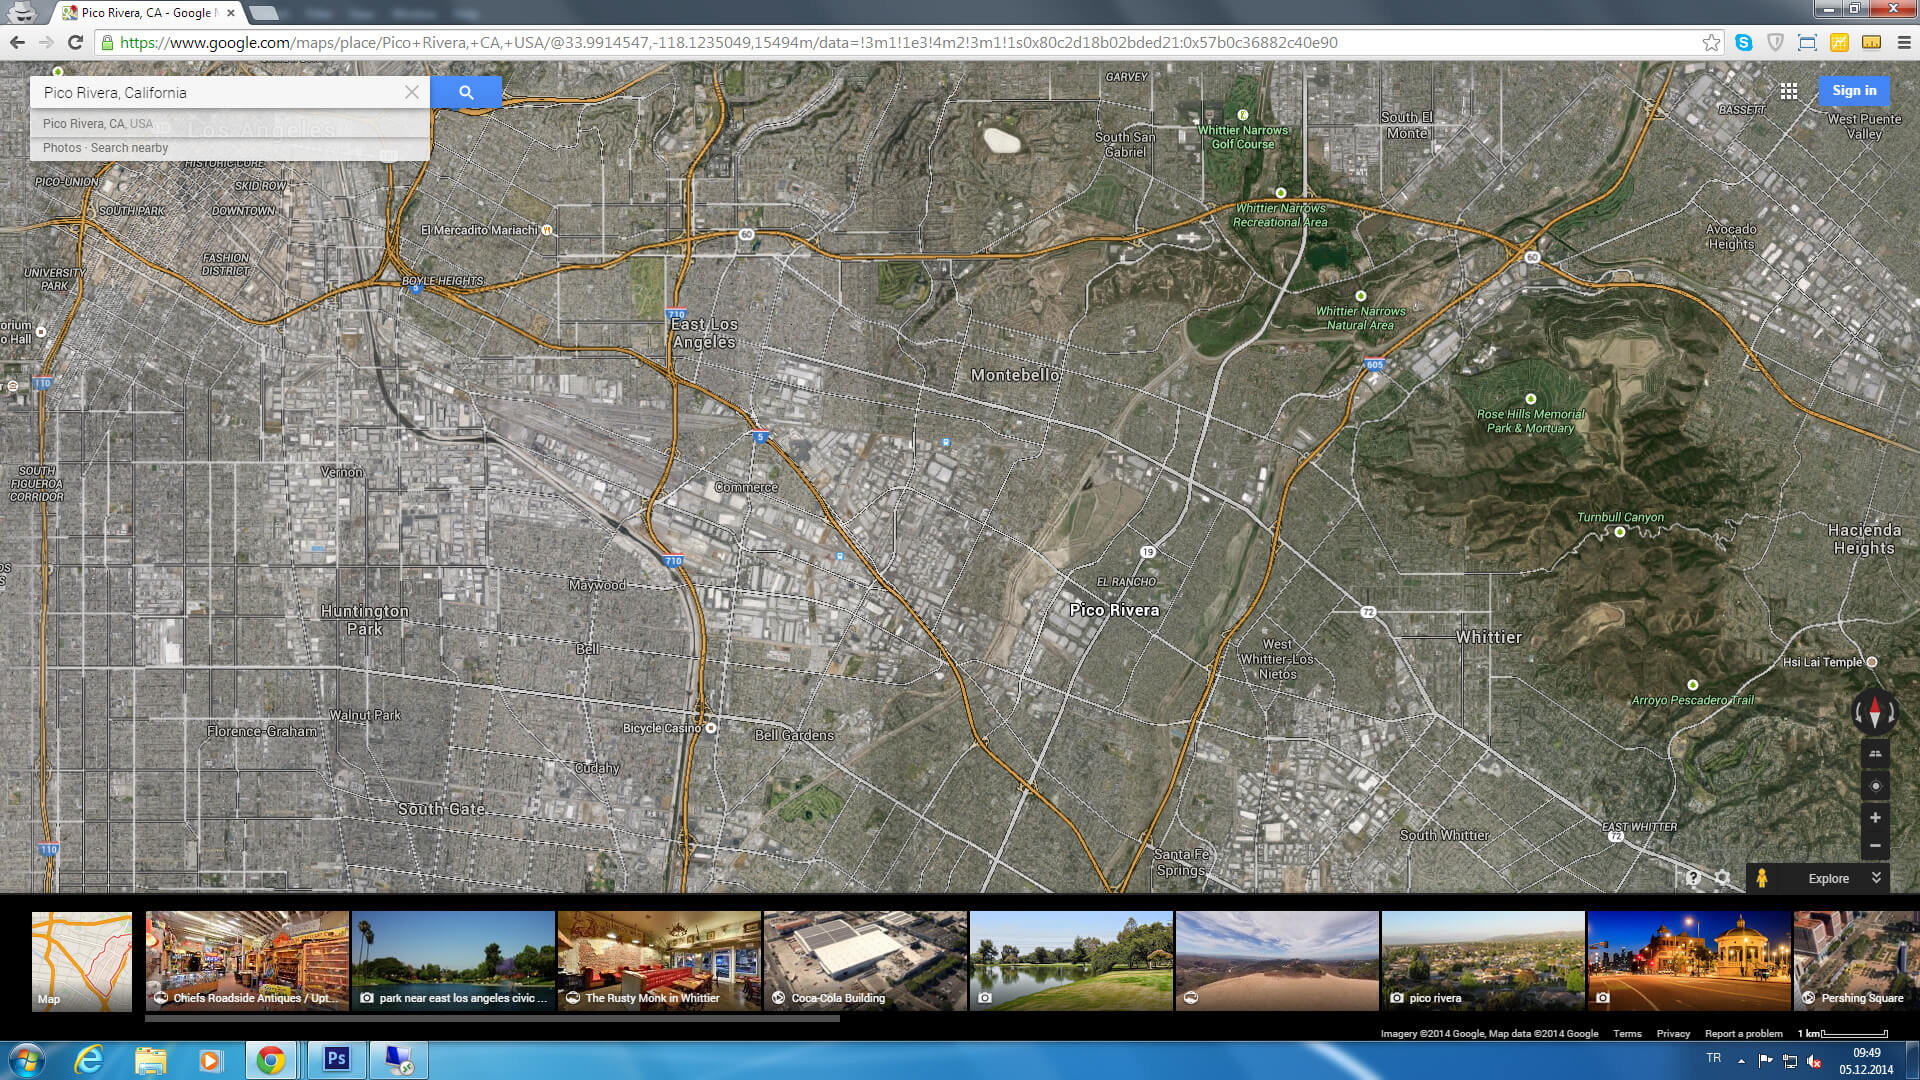The height and width of the screenshot is (1080, 1920).
Task: Click the Search nearby link
Action: coord(129,148)
